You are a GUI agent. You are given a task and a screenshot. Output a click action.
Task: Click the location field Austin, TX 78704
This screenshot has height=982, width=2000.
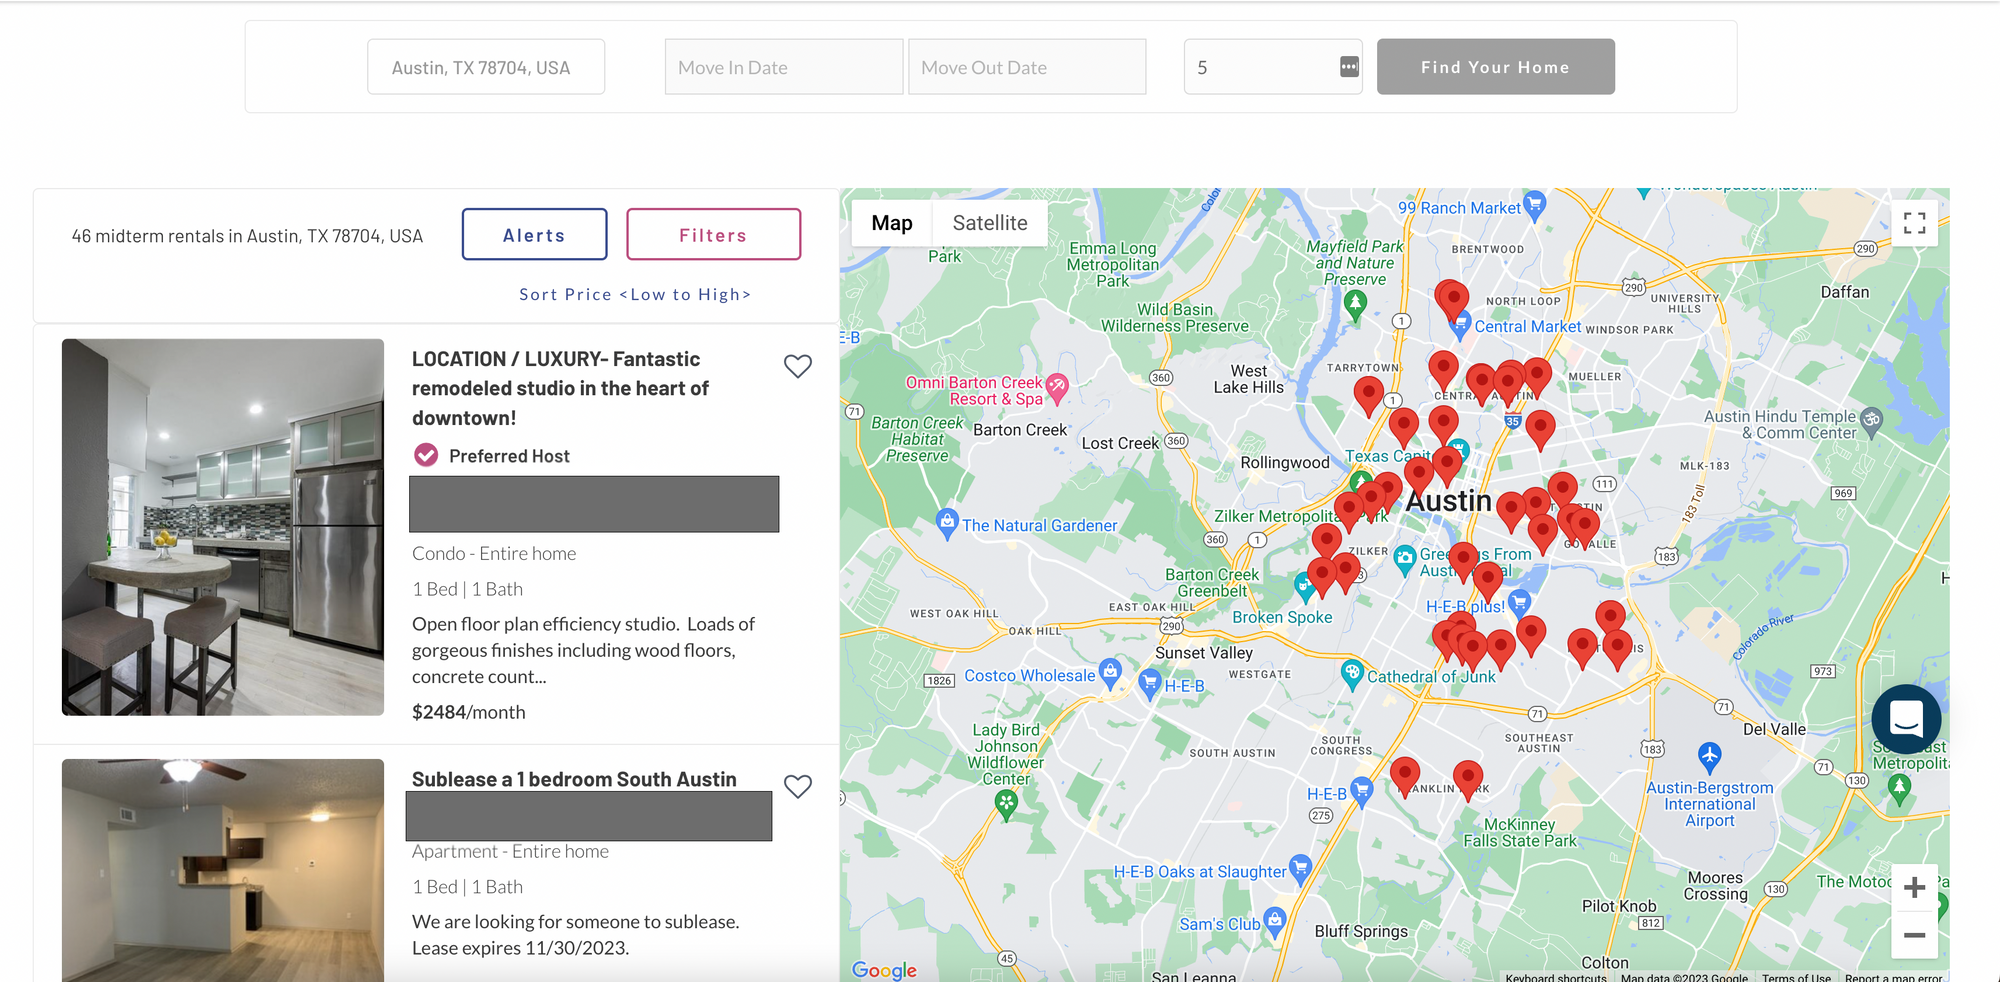click(486, 67)
